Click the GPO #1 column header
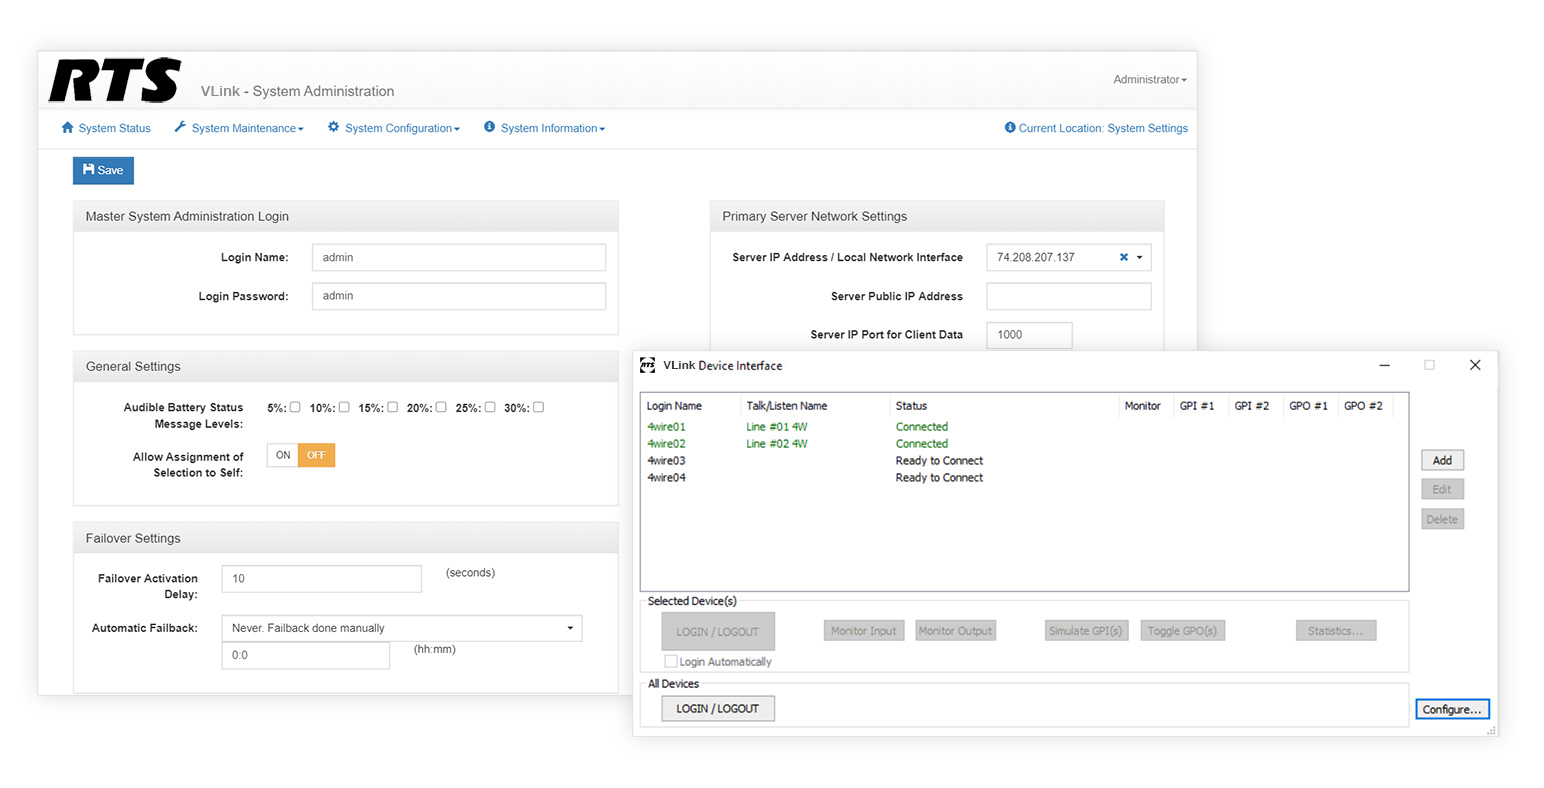The width and height of the screenshot is (1544, 788). pyautogui.click(x=1308, y=406)
